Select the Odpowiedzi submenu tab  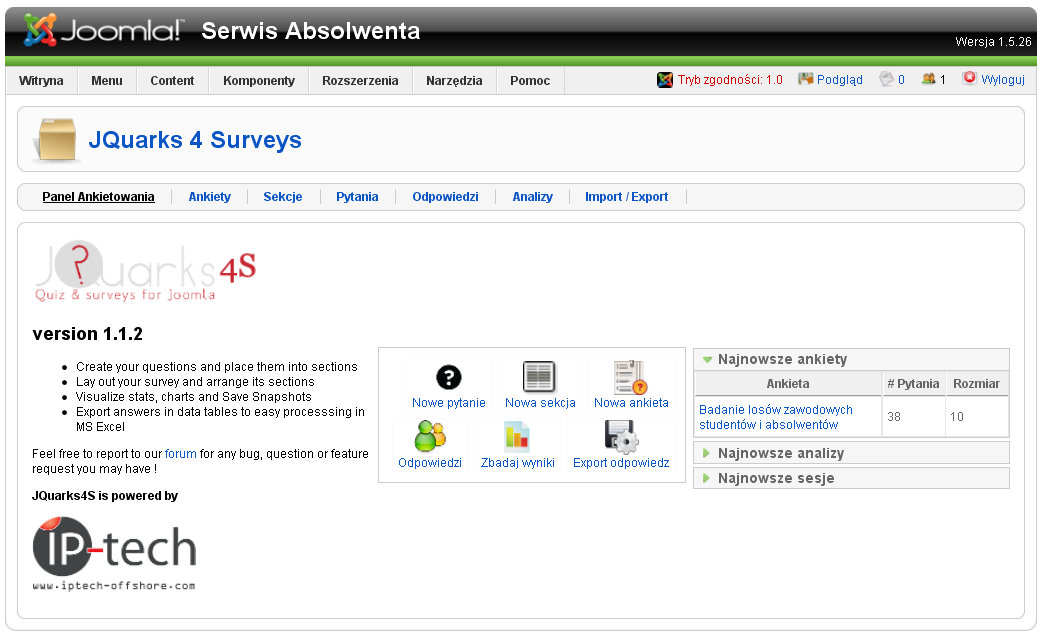[x=445, y=197]
